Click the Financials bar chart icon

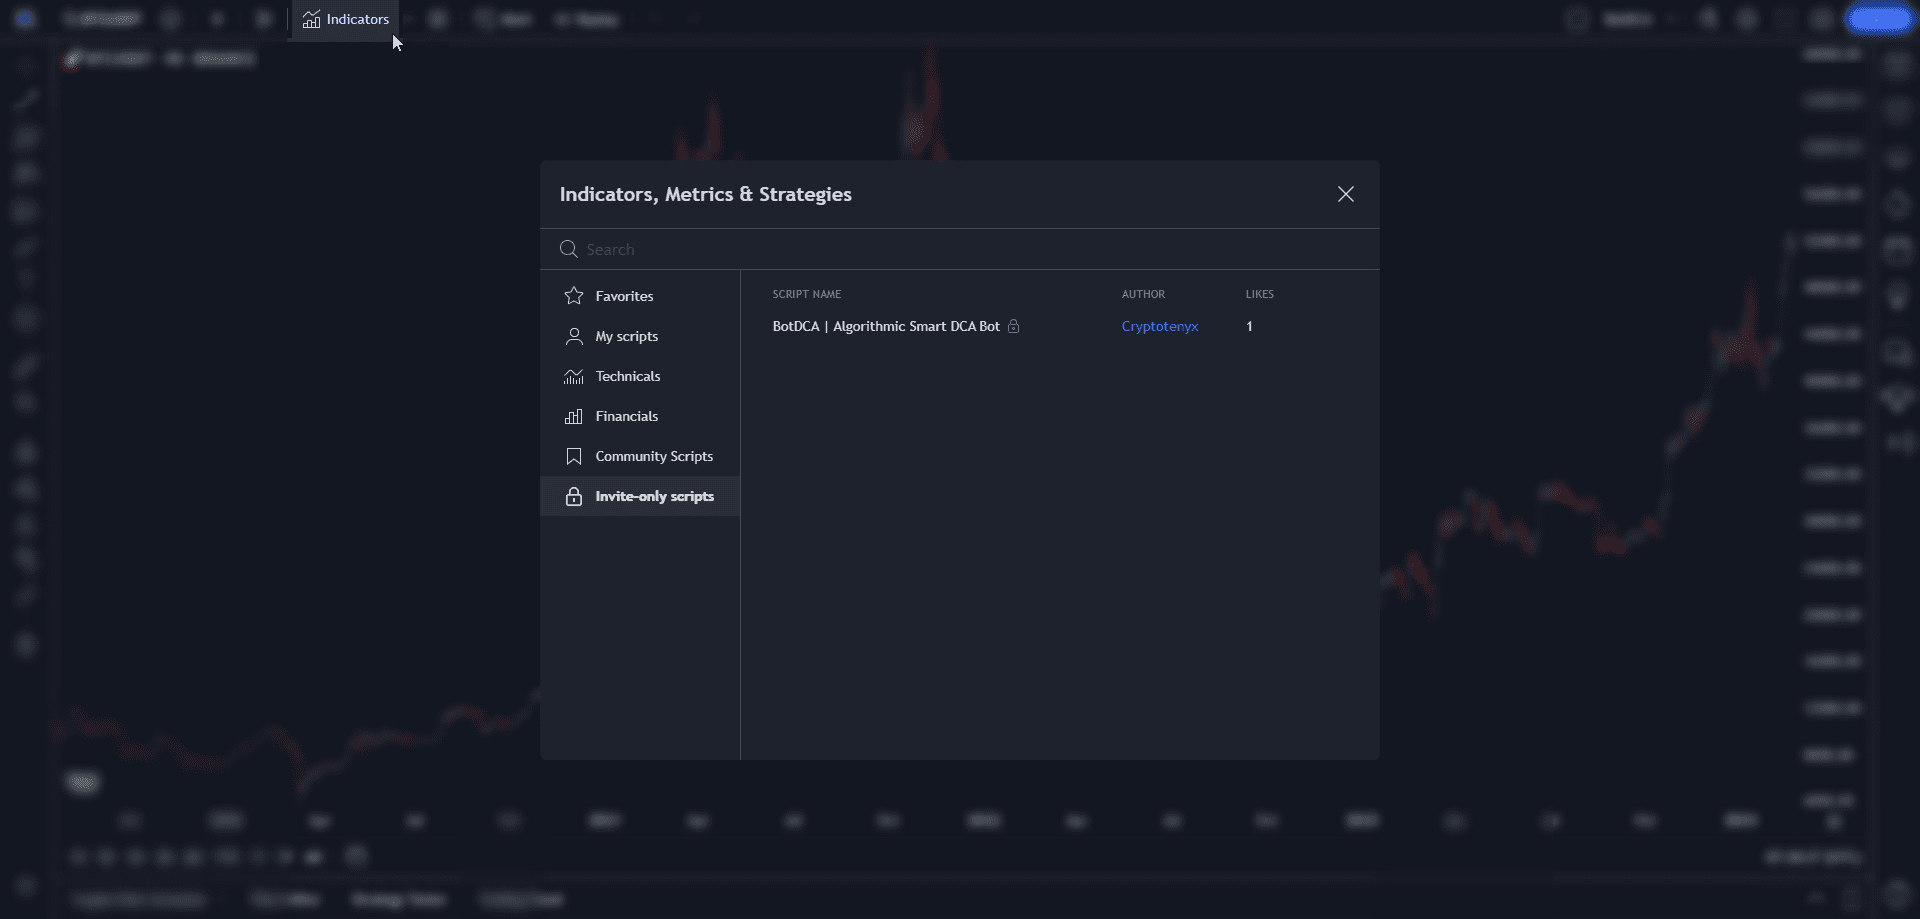pos(574,416)
